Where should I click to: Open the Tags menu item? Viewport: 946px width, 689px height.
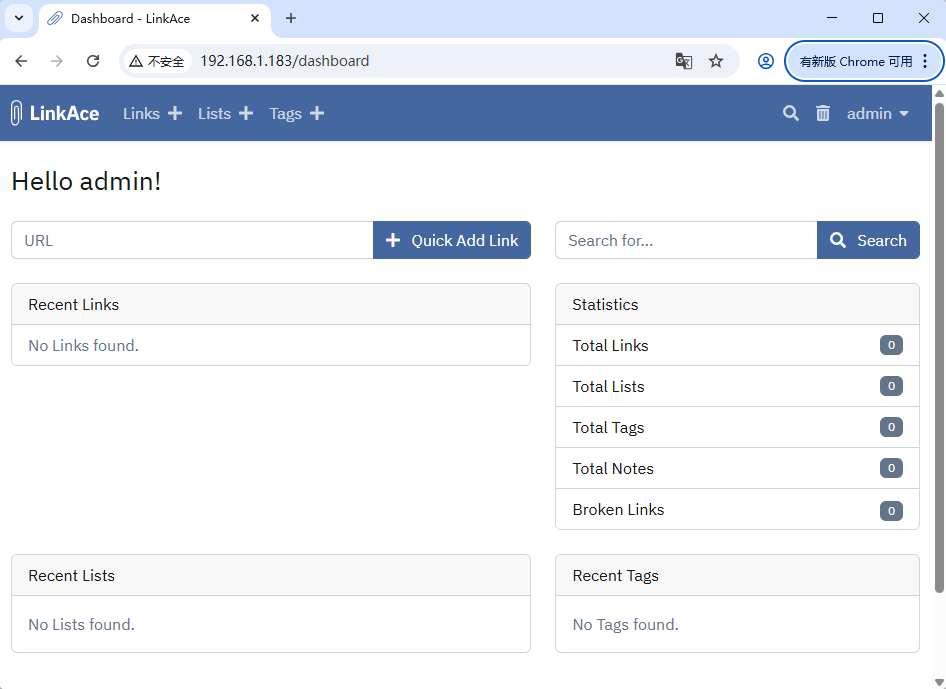[285, 113]
